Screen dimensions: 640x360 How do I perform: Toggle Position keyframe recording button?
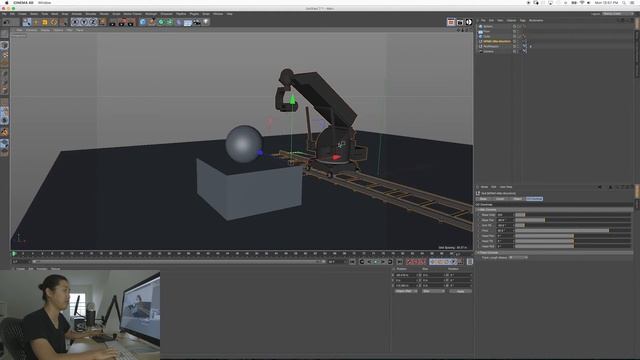click(x=432, y=262)
